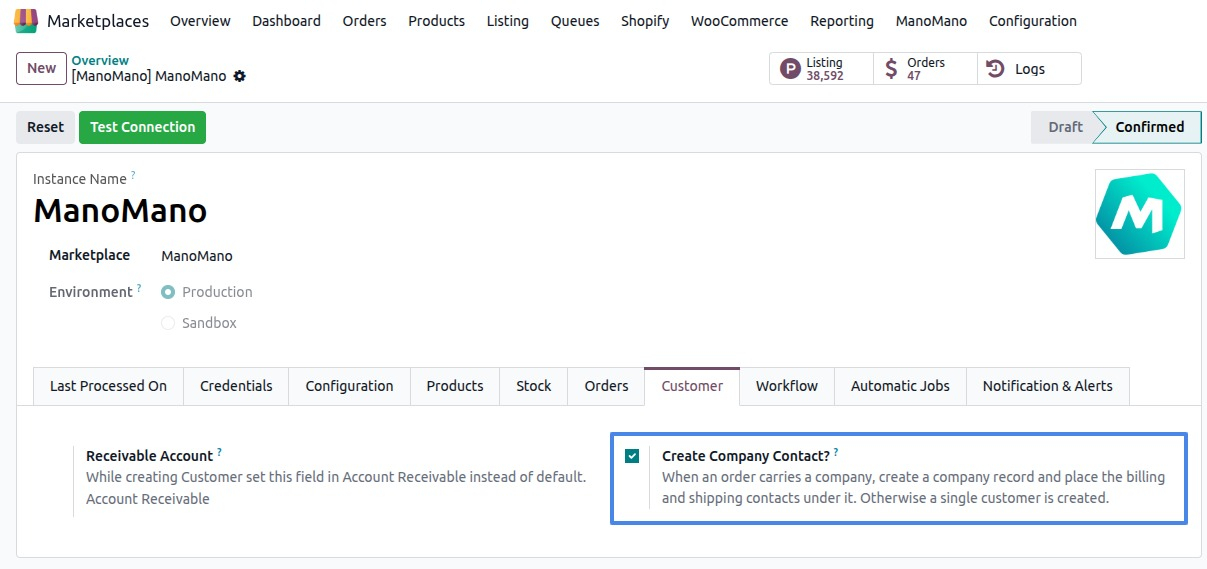This screenshot has height=569, width=1207.
Task: Open the Overview menu
Action: 200,21
